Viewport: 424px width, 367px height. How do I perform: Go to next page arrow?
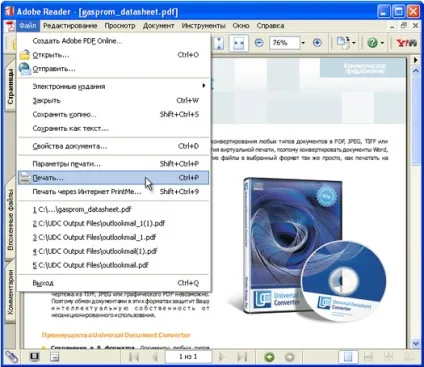tap(221, 357)
